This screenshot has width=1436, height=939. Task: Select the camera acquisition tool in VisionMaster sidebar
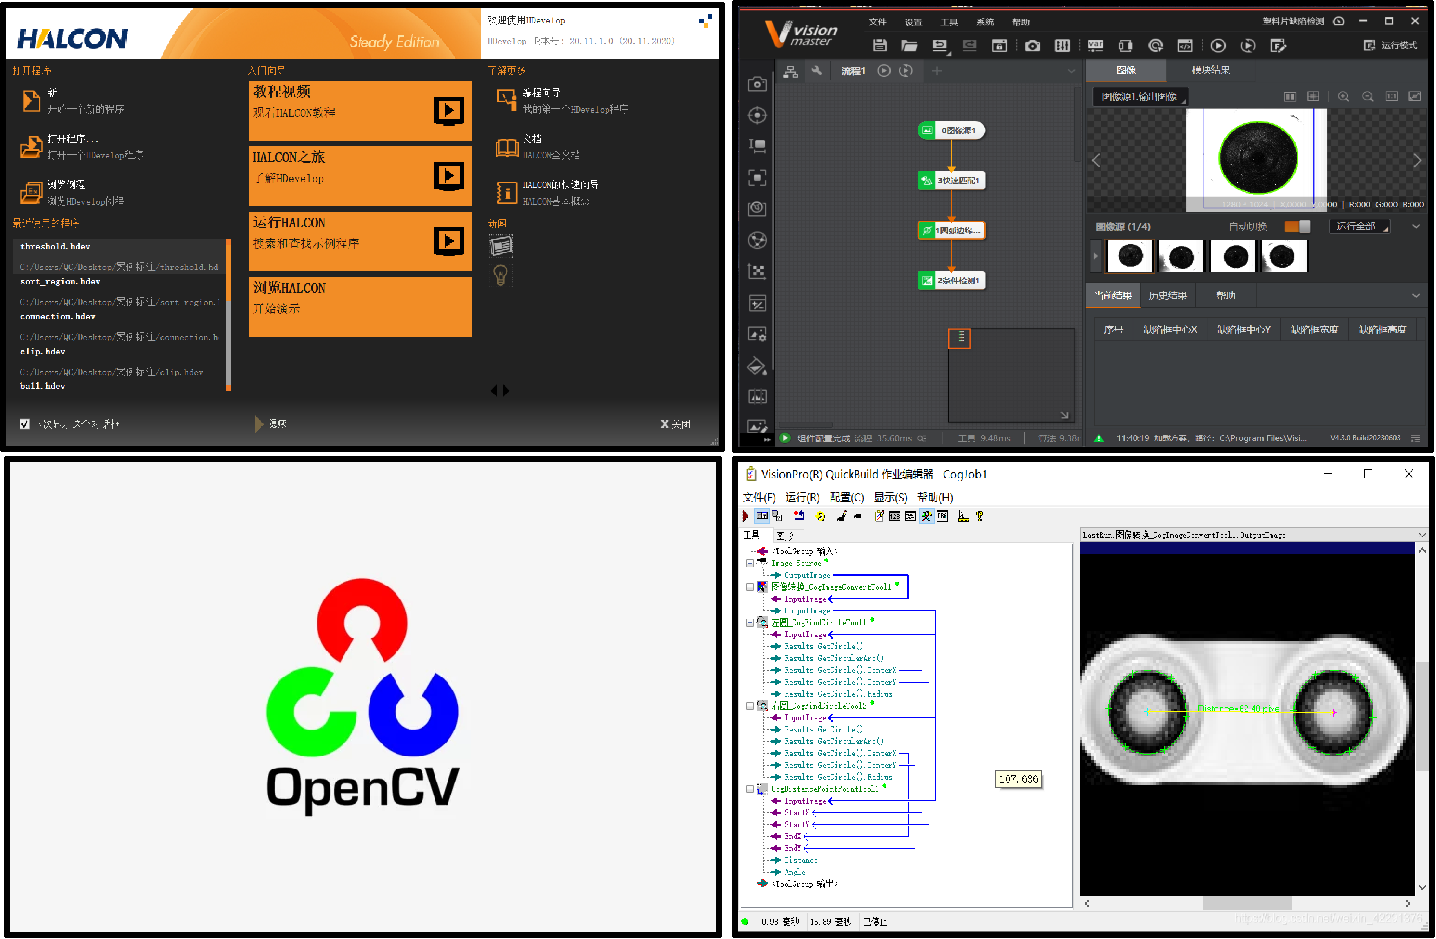pyautogui.click(x=757, y=84)
